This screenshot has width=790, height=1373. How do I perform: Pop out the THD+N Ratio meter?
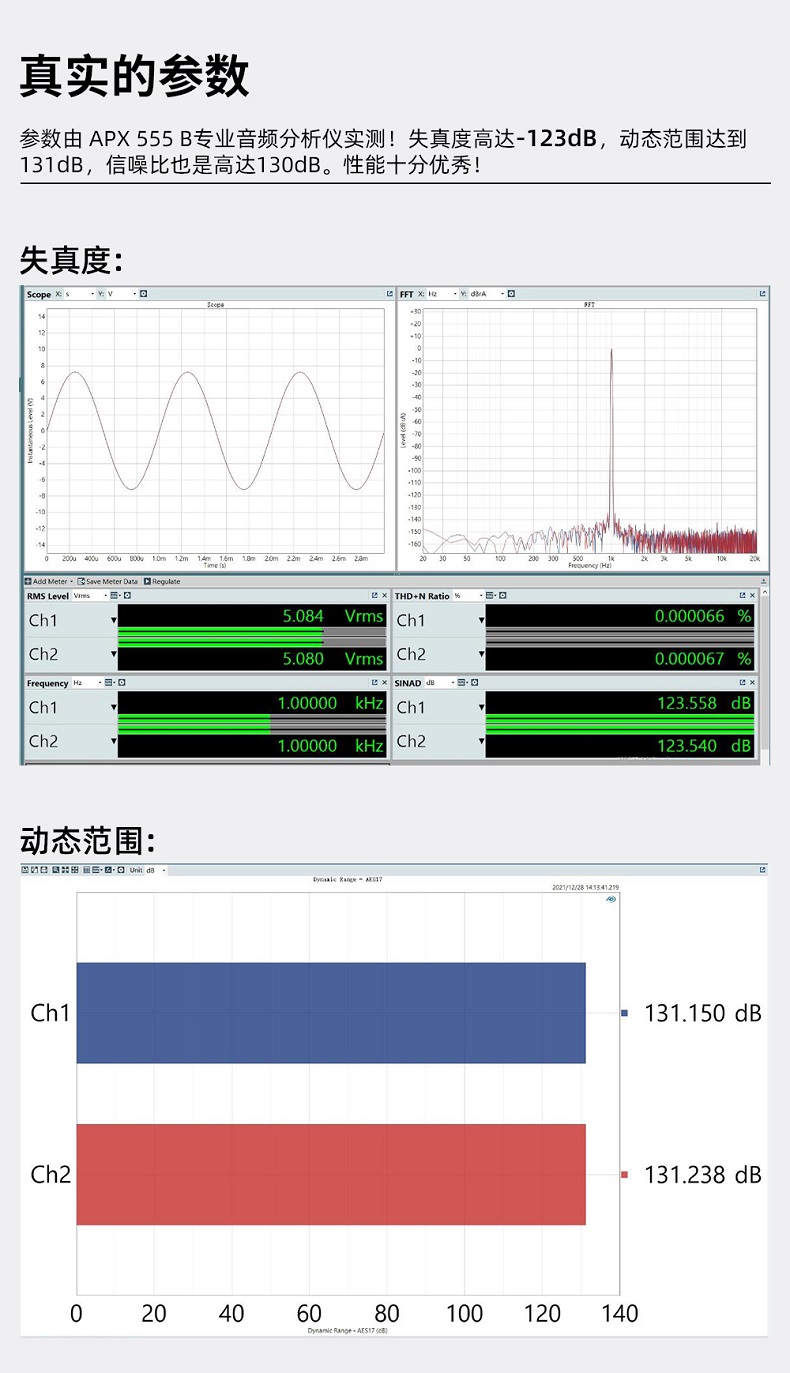742,595
